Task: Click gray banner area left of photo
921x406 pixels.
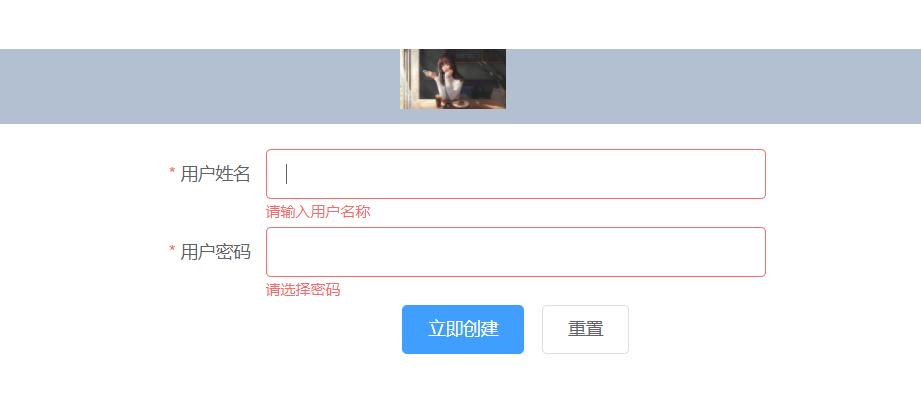Action: (200, 86)
